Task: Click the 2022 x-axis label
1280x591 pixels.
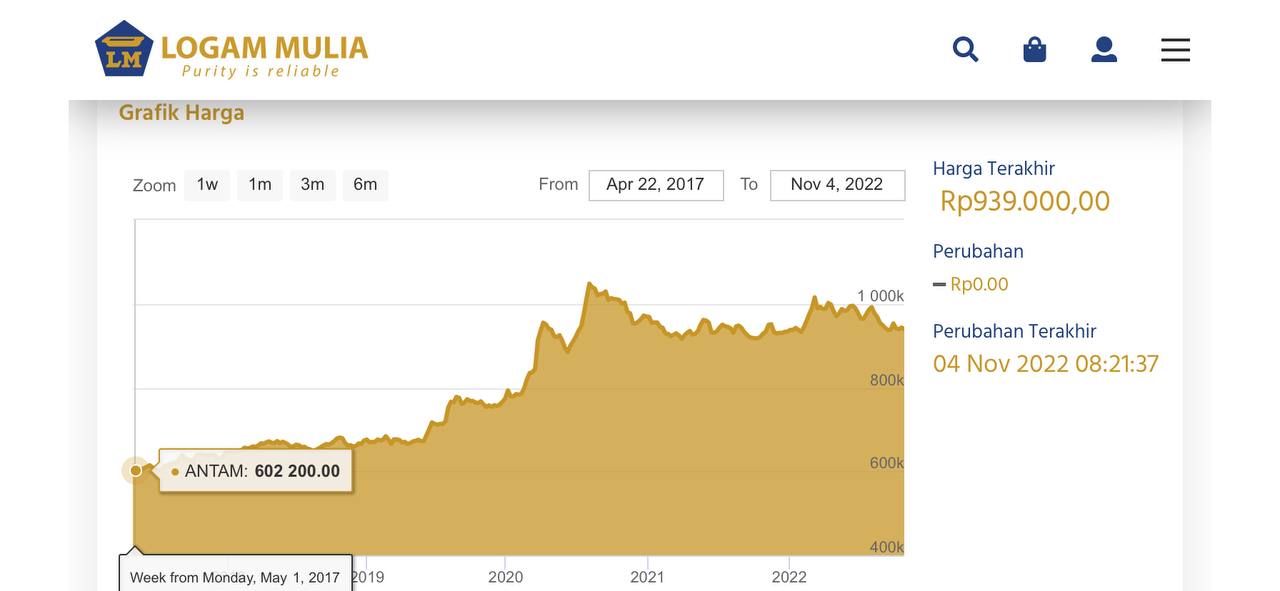Action: (x=789, y=577)
